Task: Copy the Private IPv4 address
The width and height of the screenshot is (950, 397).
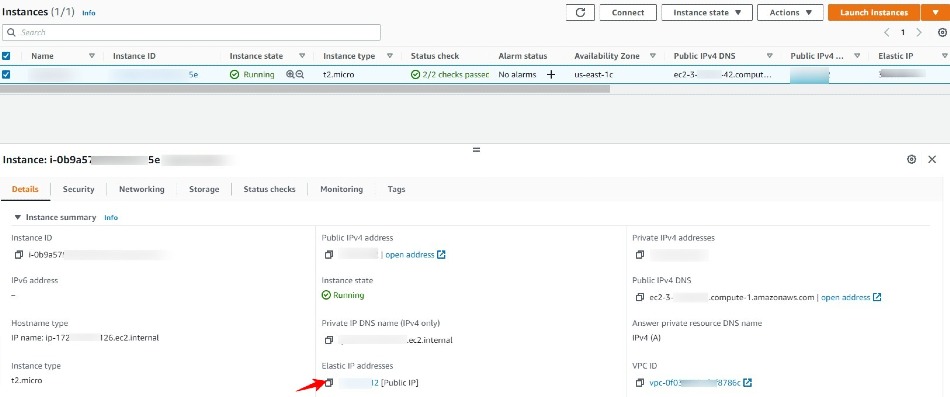Action: [640, 255]
